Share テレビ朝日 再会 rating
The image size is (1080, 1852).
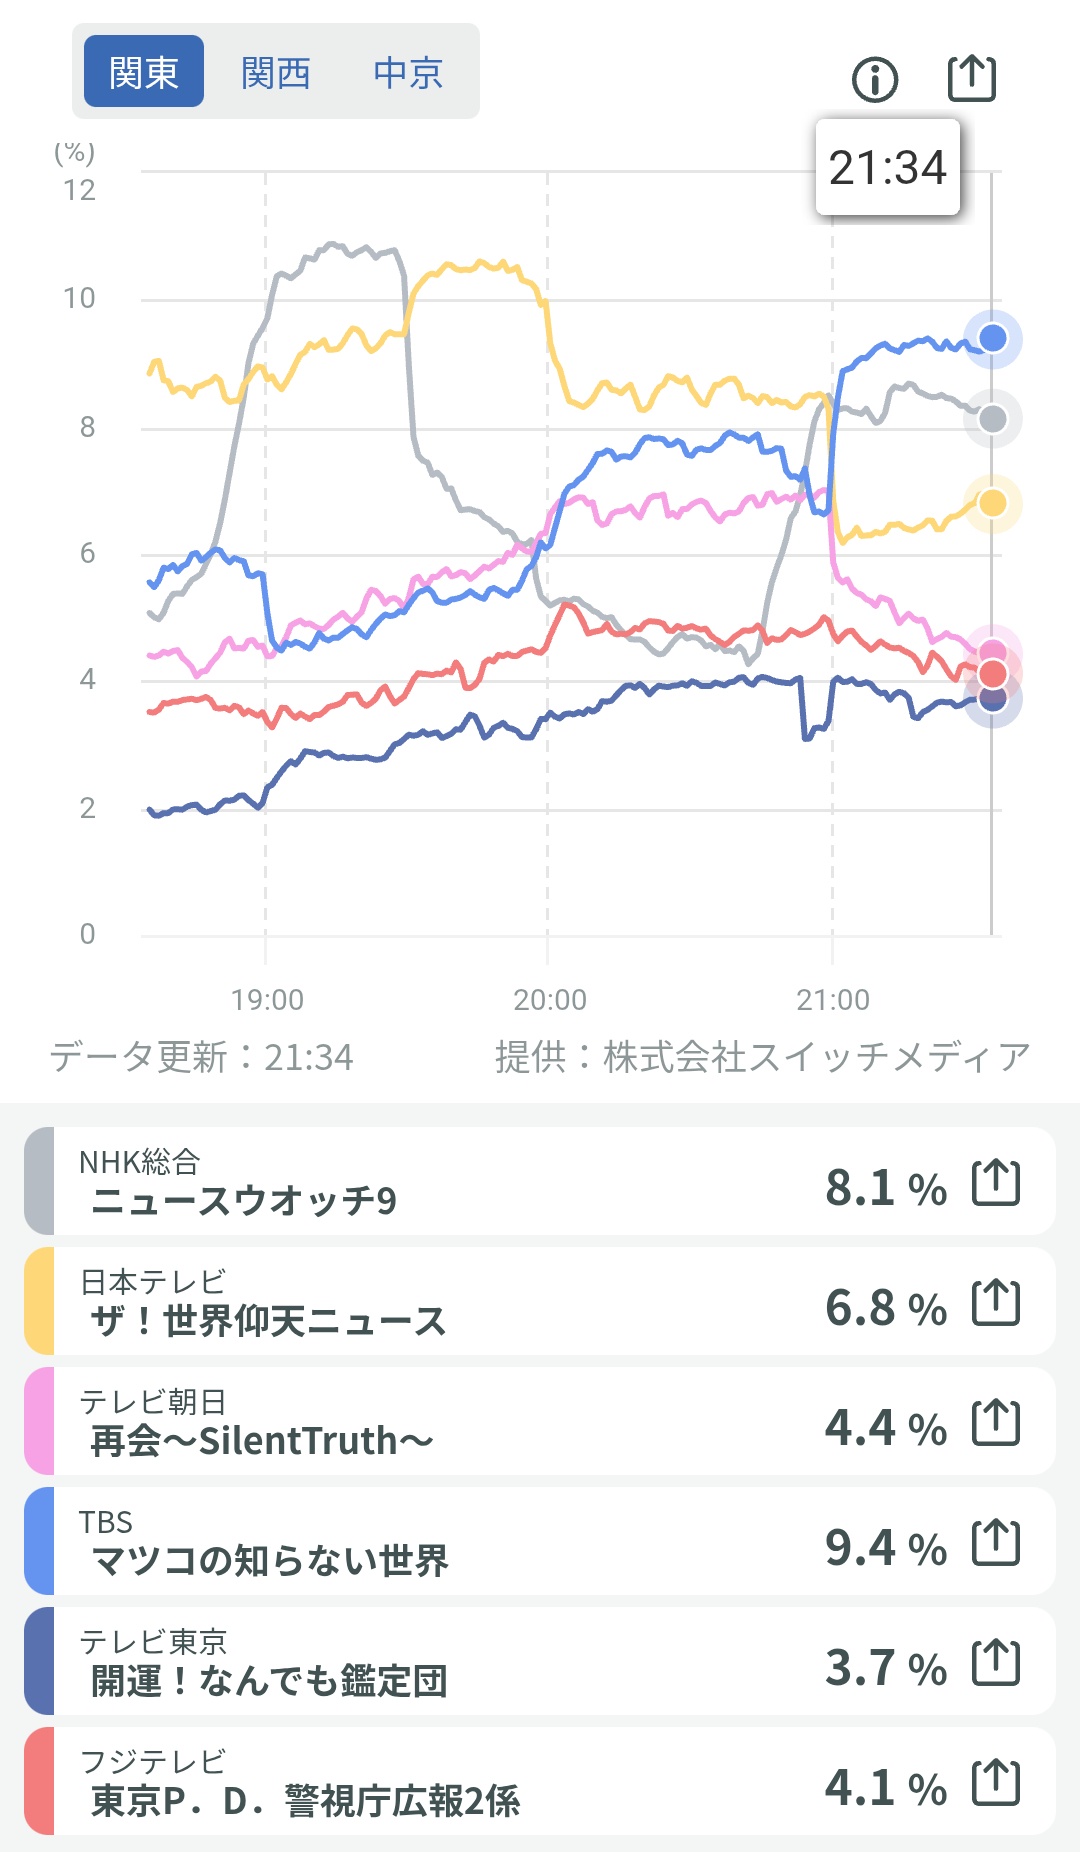tap(996, 1423)
